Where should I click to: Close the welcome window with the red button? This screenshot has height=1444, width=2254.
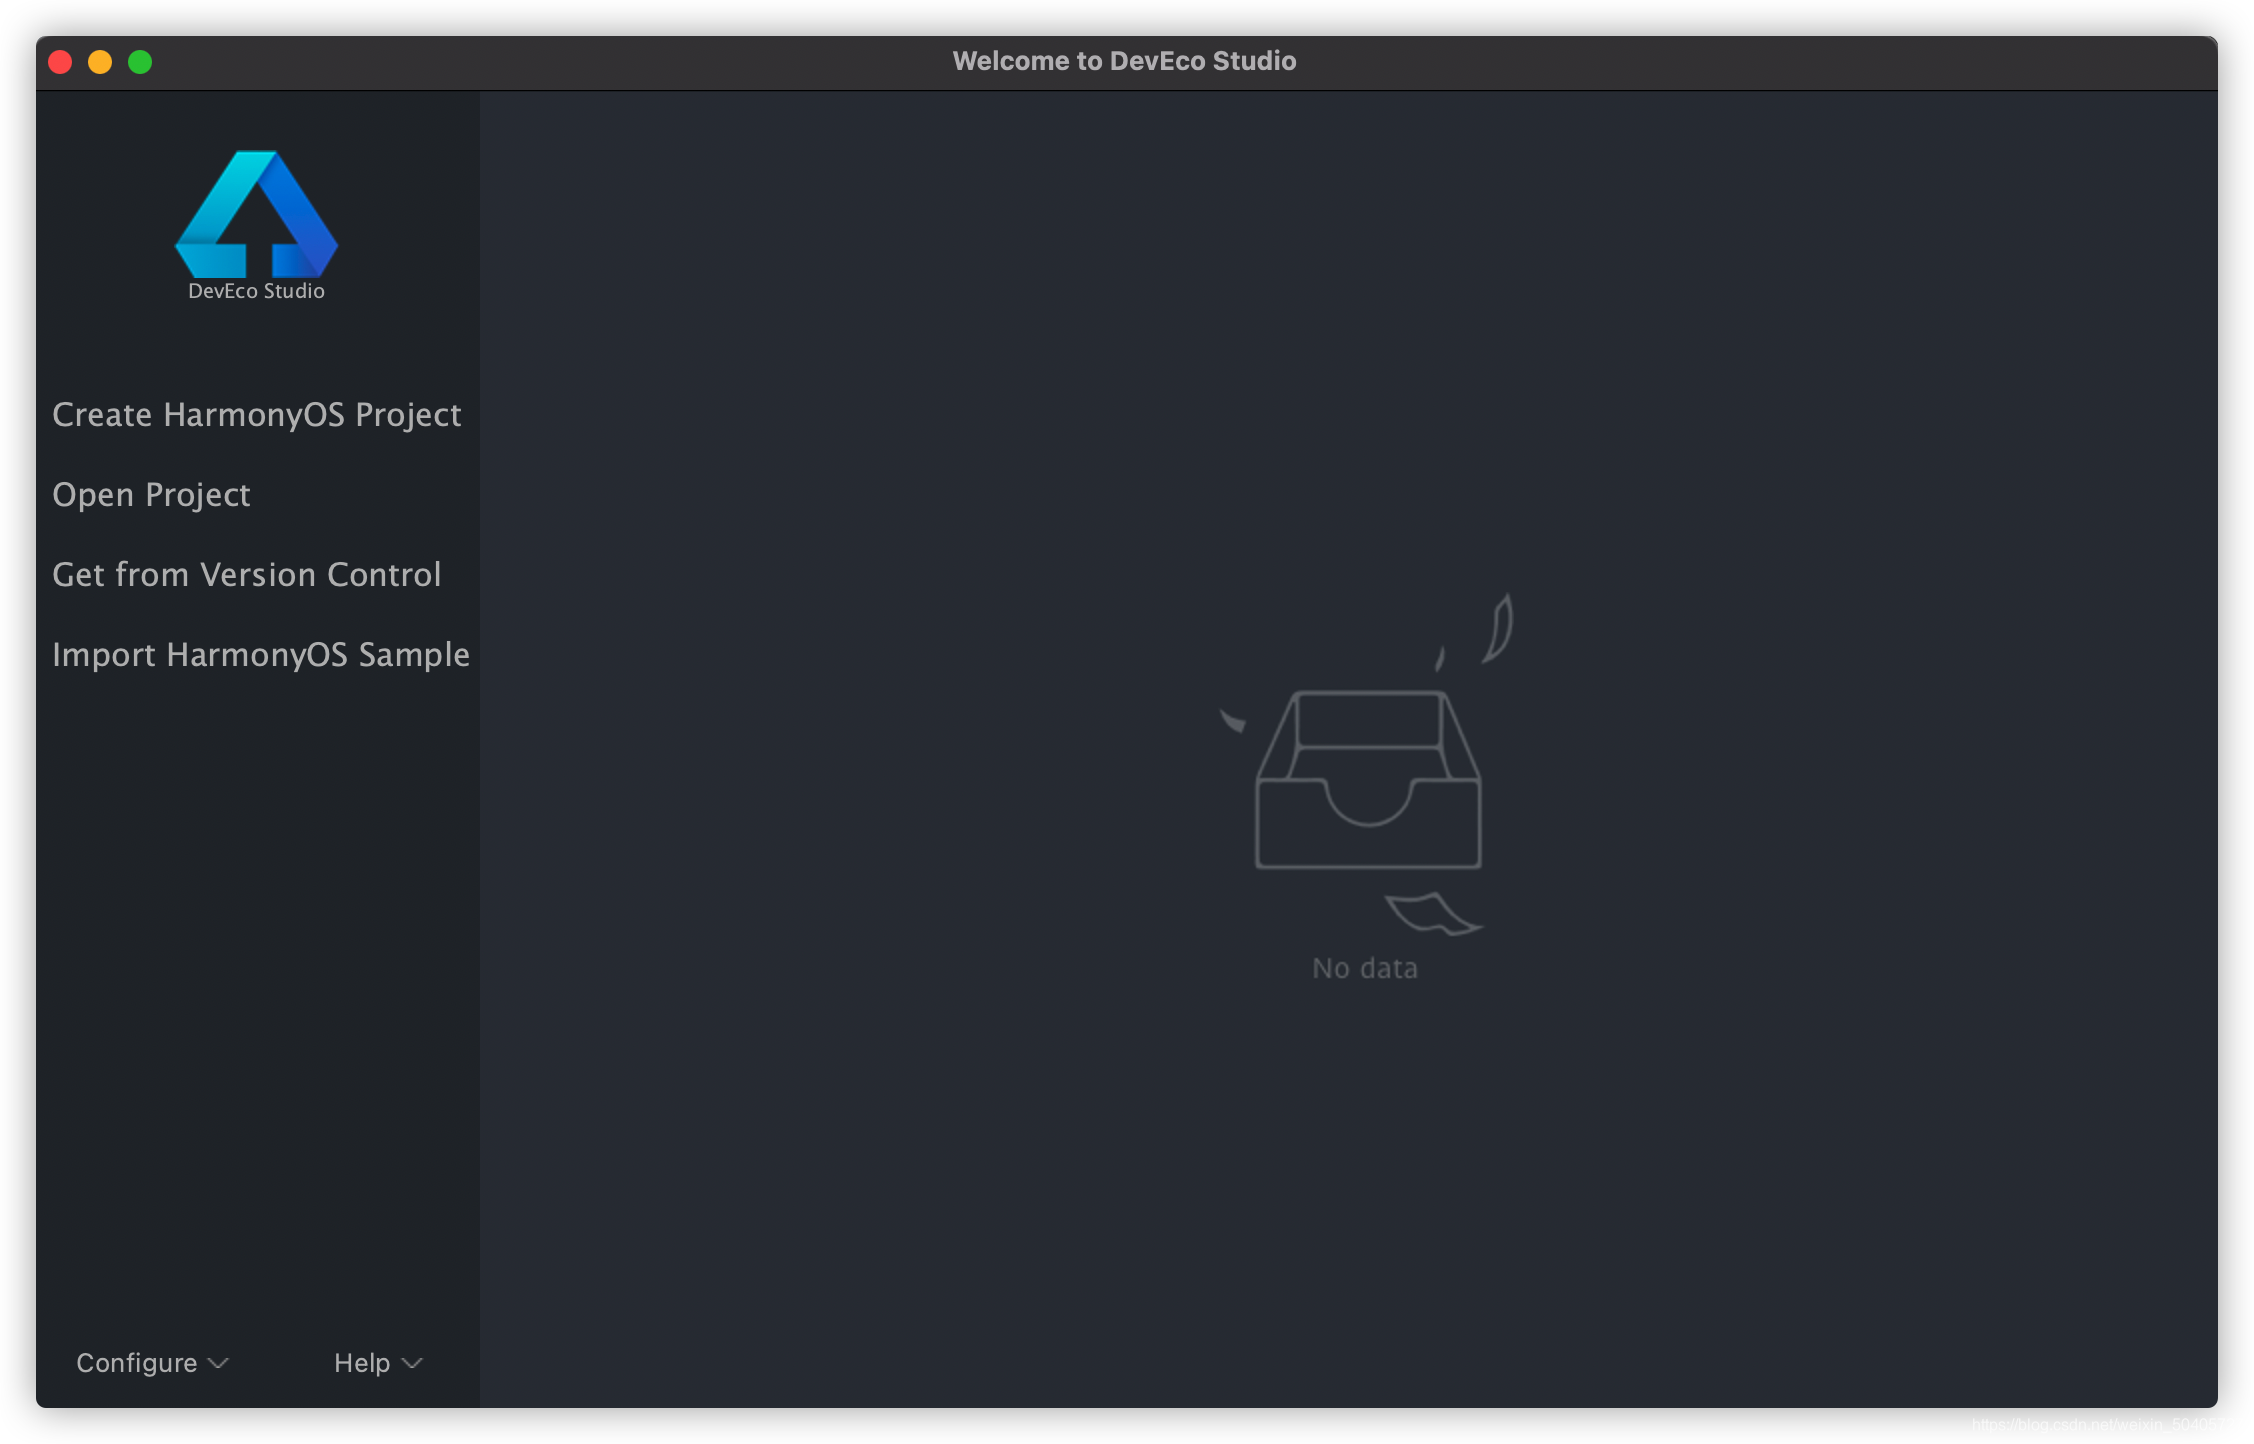coord(60,62)
